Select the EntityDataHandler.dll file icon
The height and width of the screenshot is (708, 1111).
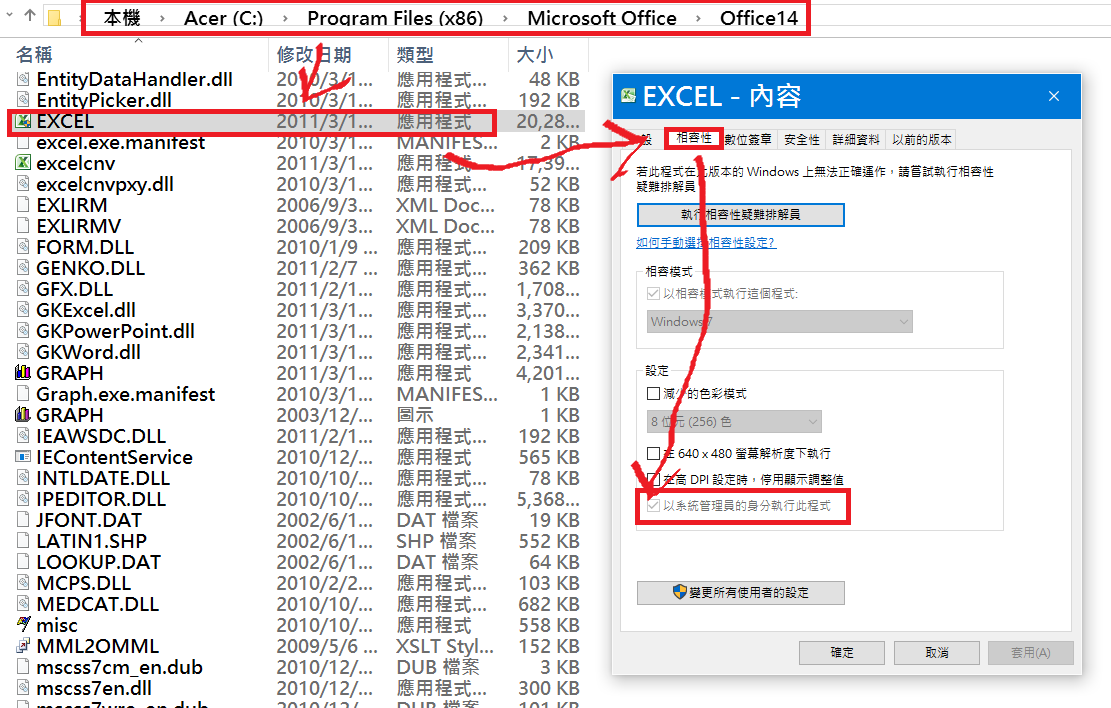(23, 79)
